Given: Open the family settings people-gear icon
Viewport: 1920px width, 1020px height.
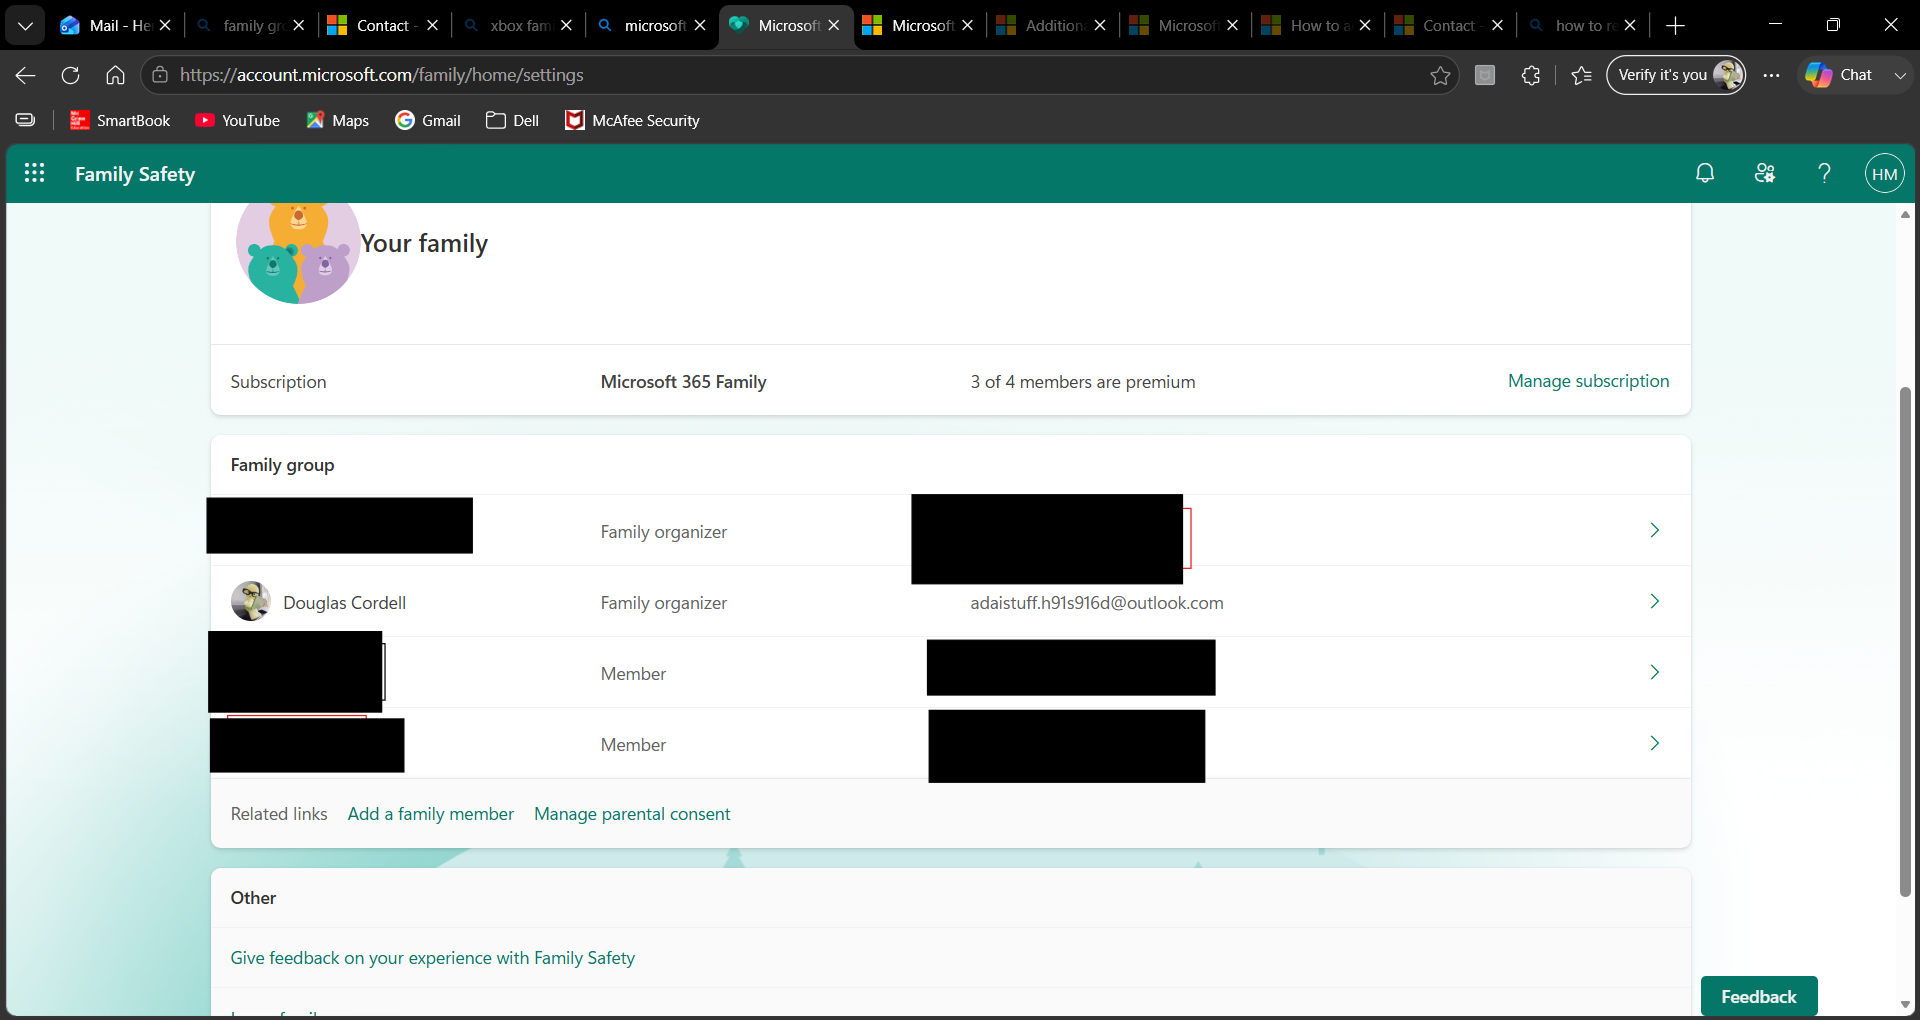Looking at the screenshot, I should (1765, 174).
